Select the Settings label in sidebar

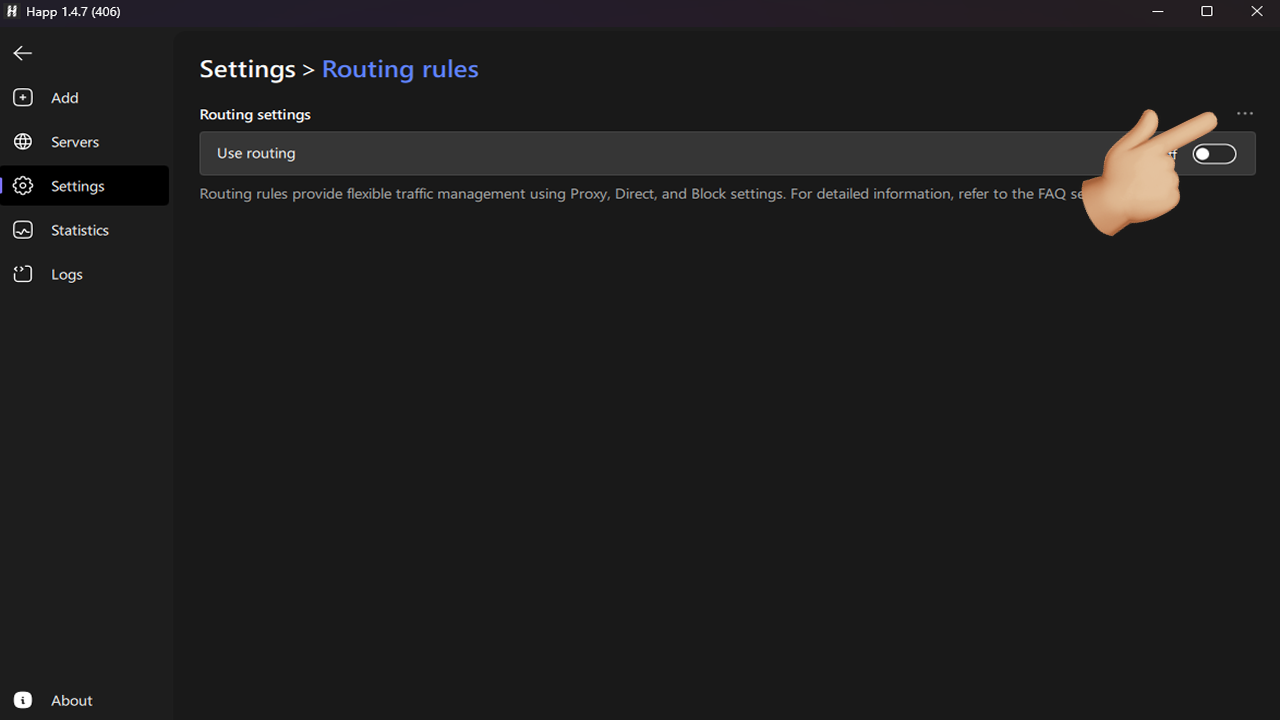point(78,186)
